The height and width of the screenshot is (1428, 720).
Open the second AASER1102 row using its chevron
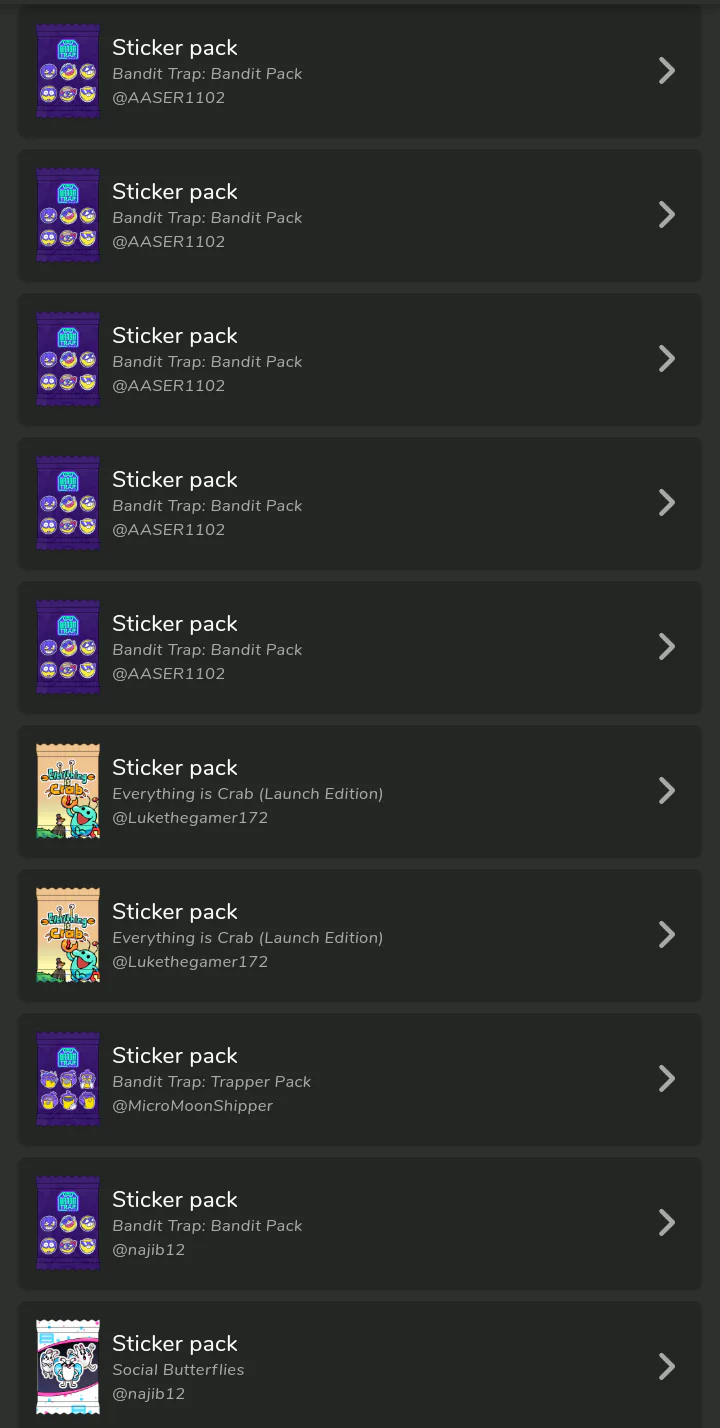click(x=667, y=214)
